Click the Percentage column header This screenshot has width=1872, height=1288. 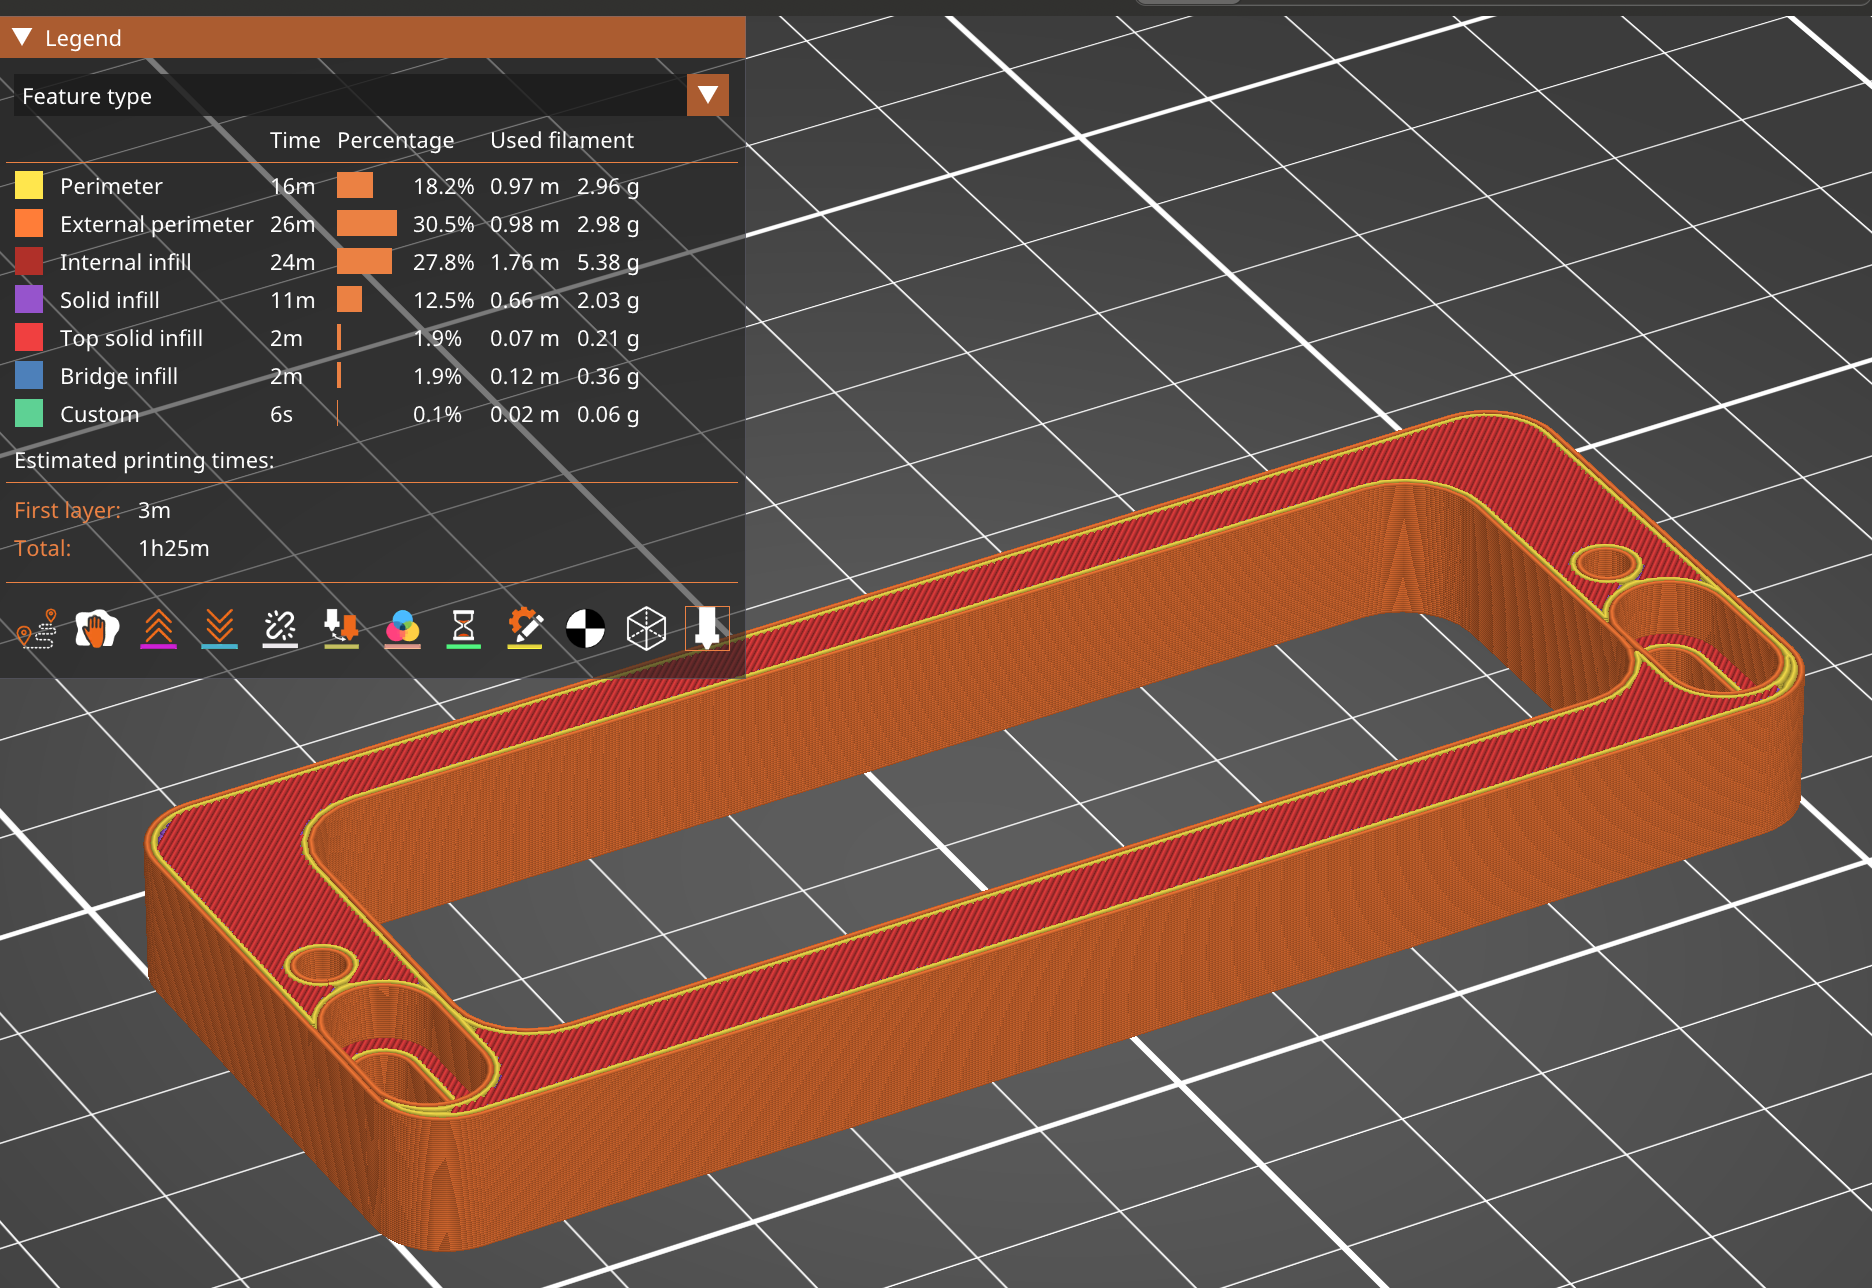(x=396, y=141)
